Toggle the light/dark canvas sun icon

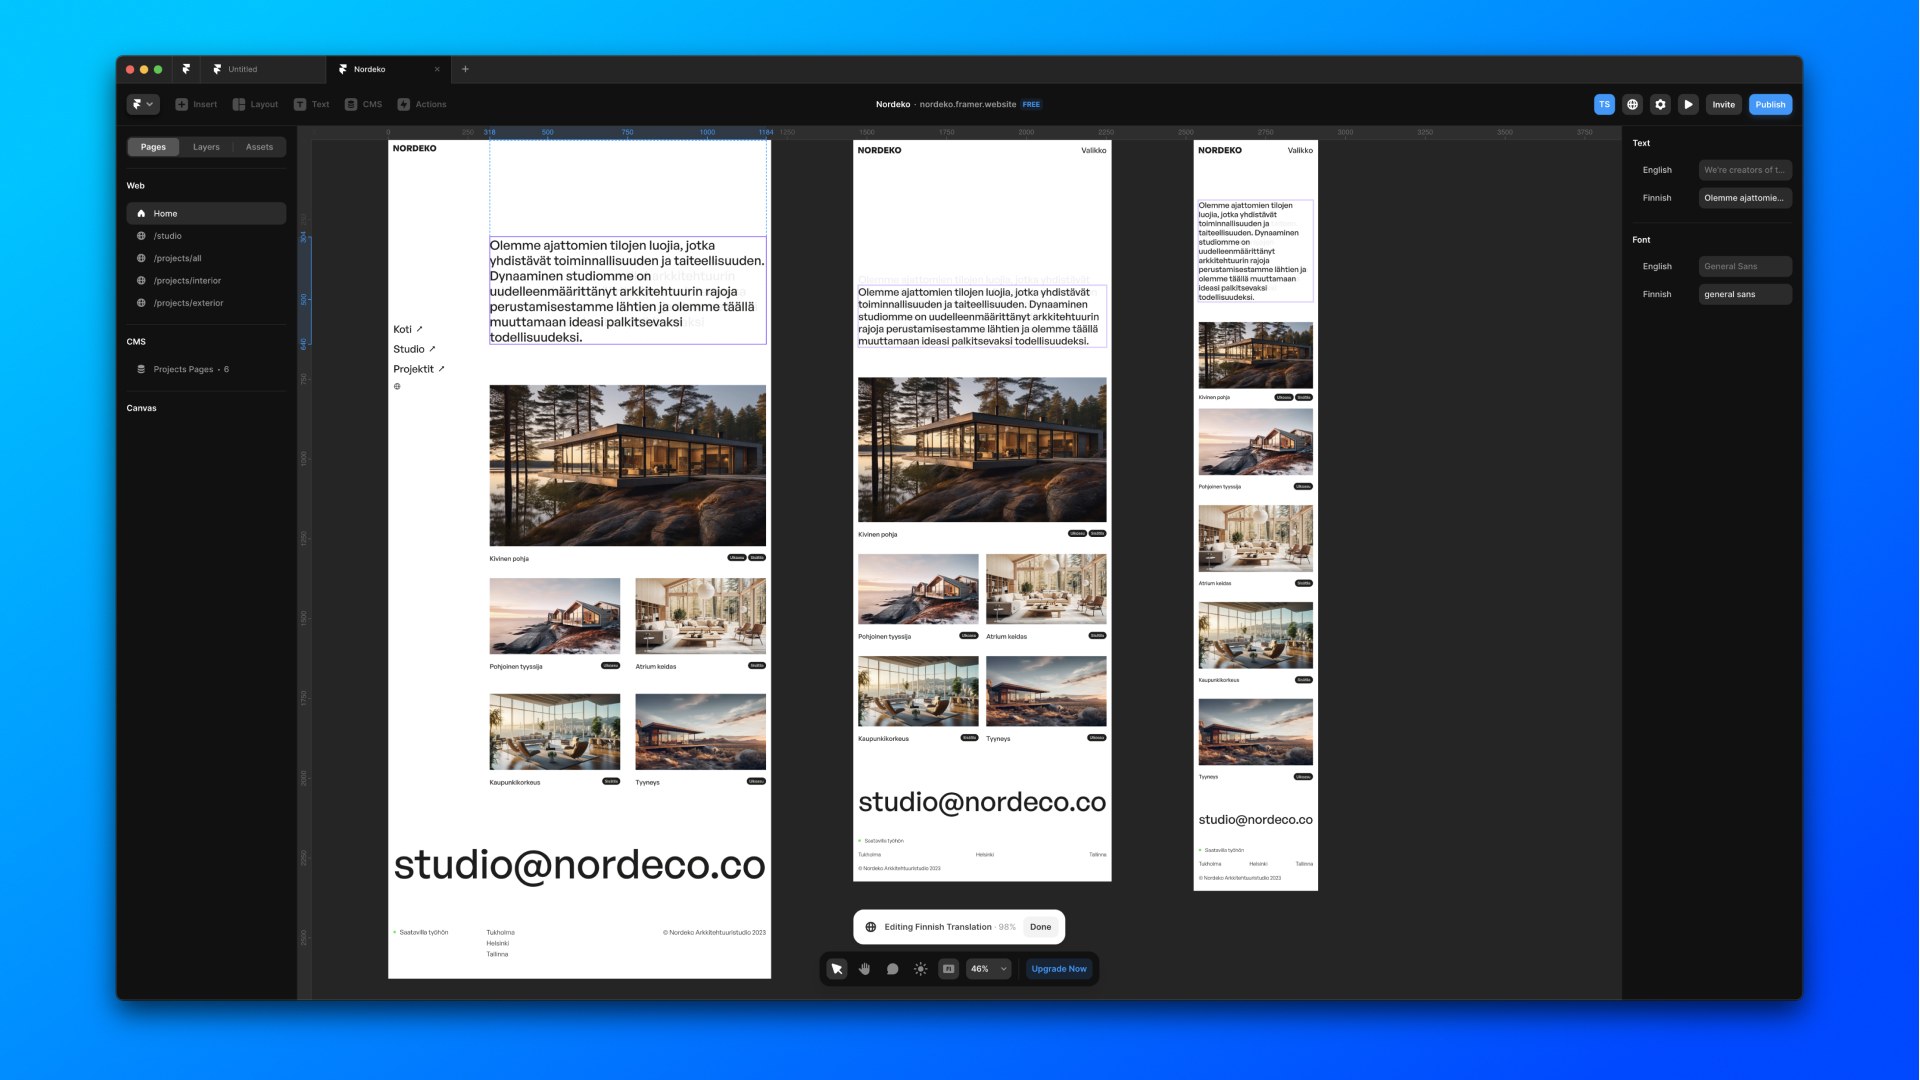(x=920, y=969)
